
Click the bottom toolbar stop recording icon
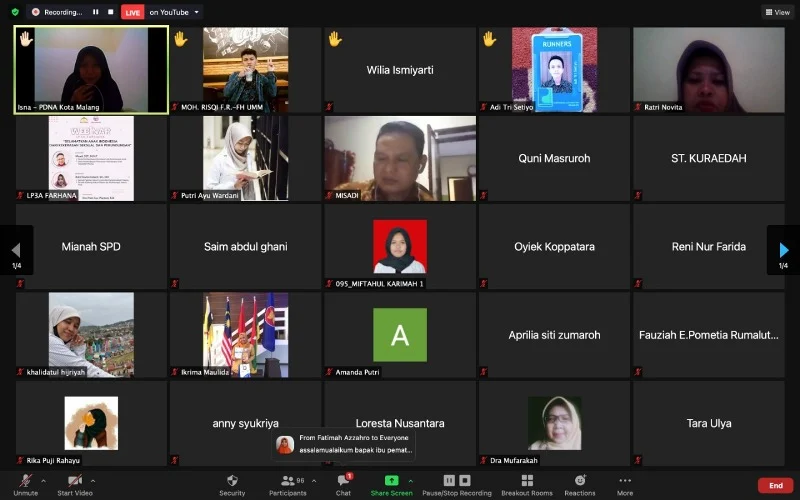point(465,480)
